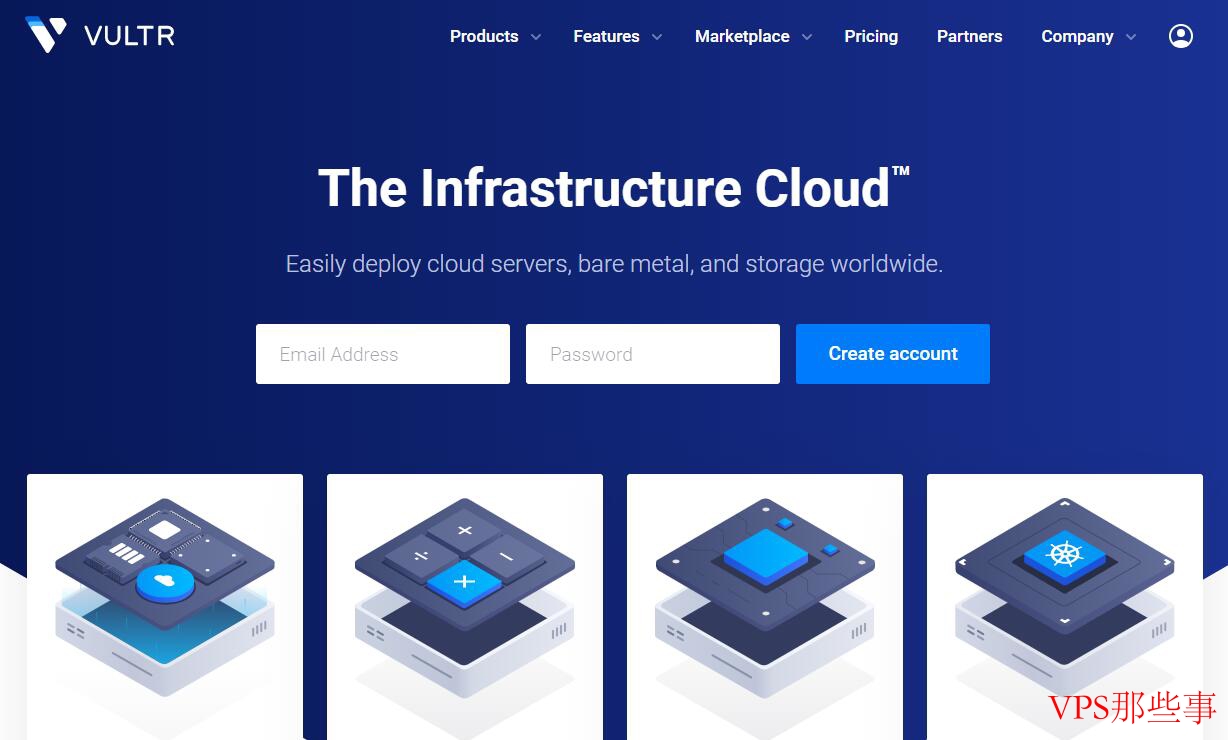Open the Features menu
Image resolution: width=1228 pixels, height=740 pixels.
pyautogui.click(x=606, y=36)
